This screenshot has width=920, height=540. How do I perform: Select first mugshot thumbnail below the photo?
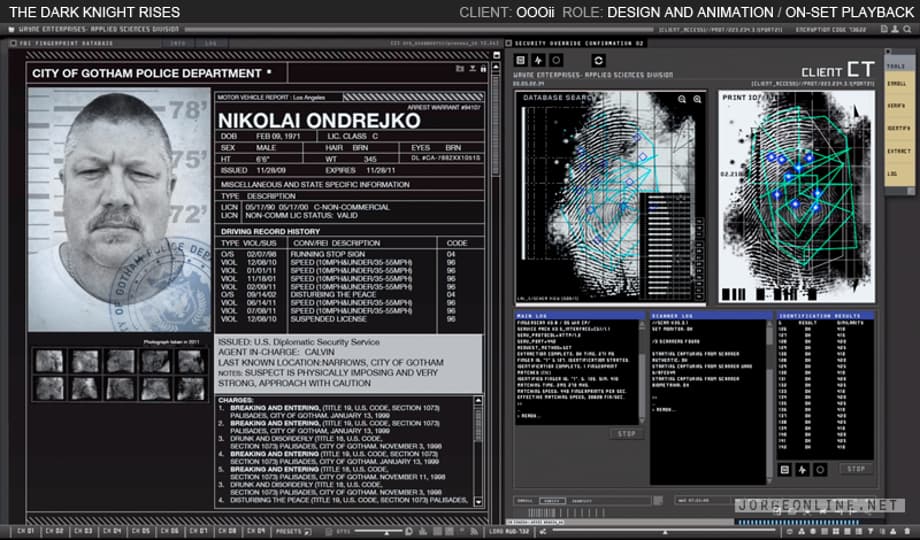pyautogui.click(x=49, y=361)
